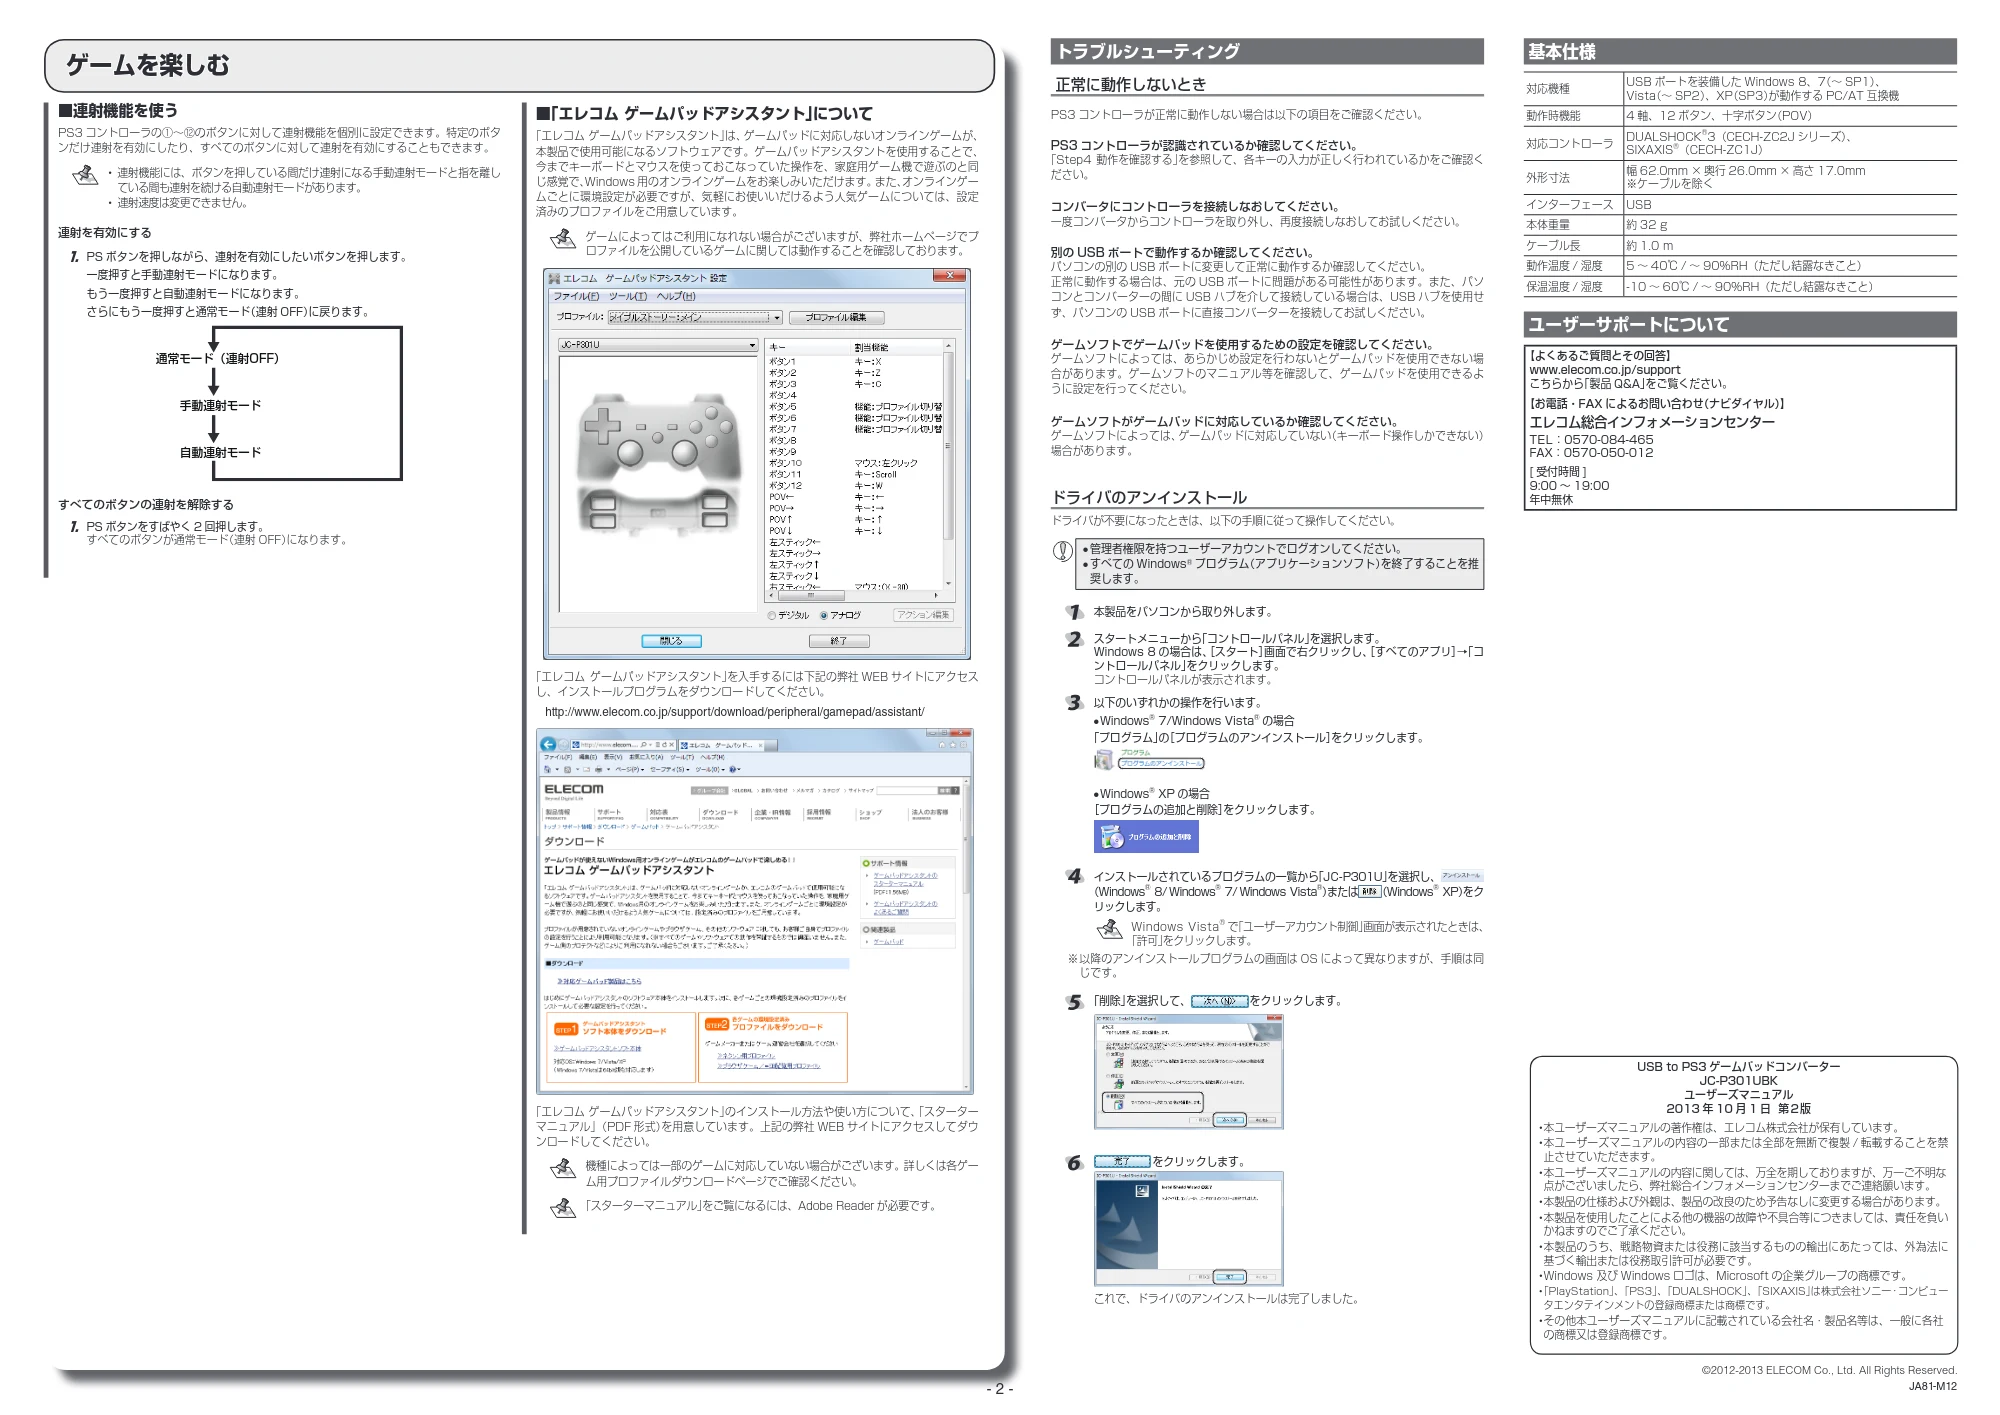Open the プロファイル dropdown list
The width and height of the screenshot is (2000, 1415).
click(695, 317)
